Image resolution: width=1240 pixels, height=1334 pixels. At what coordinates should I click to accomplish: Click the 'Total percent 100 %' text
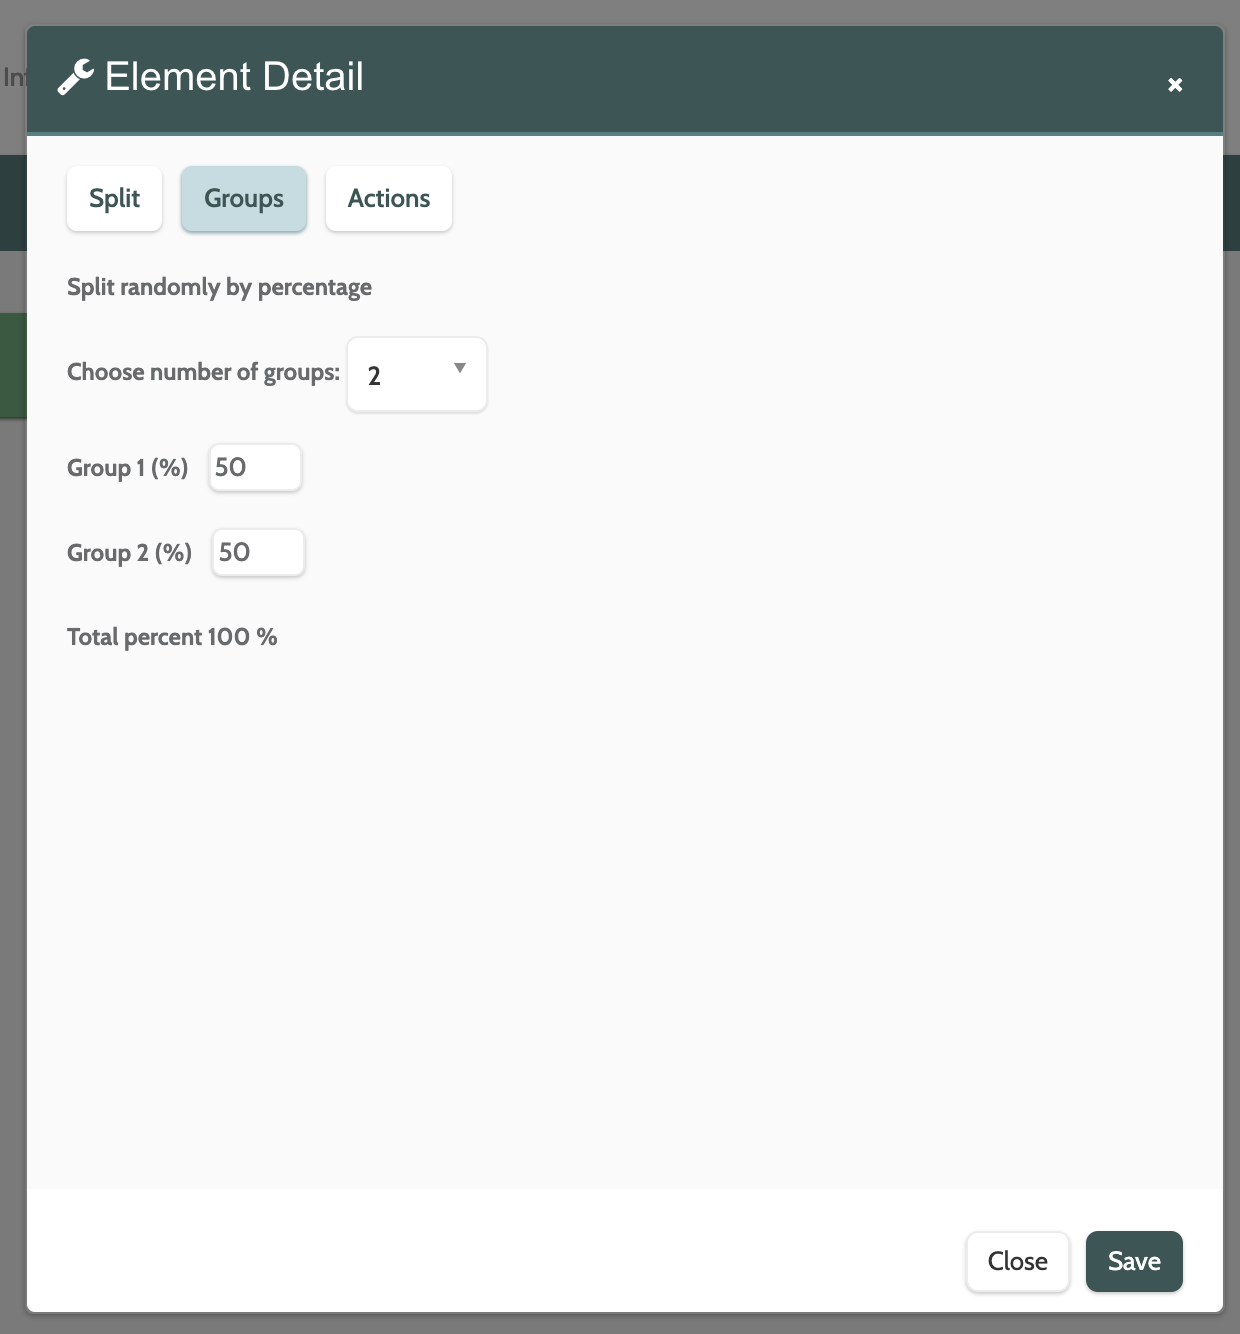point(172,638)
